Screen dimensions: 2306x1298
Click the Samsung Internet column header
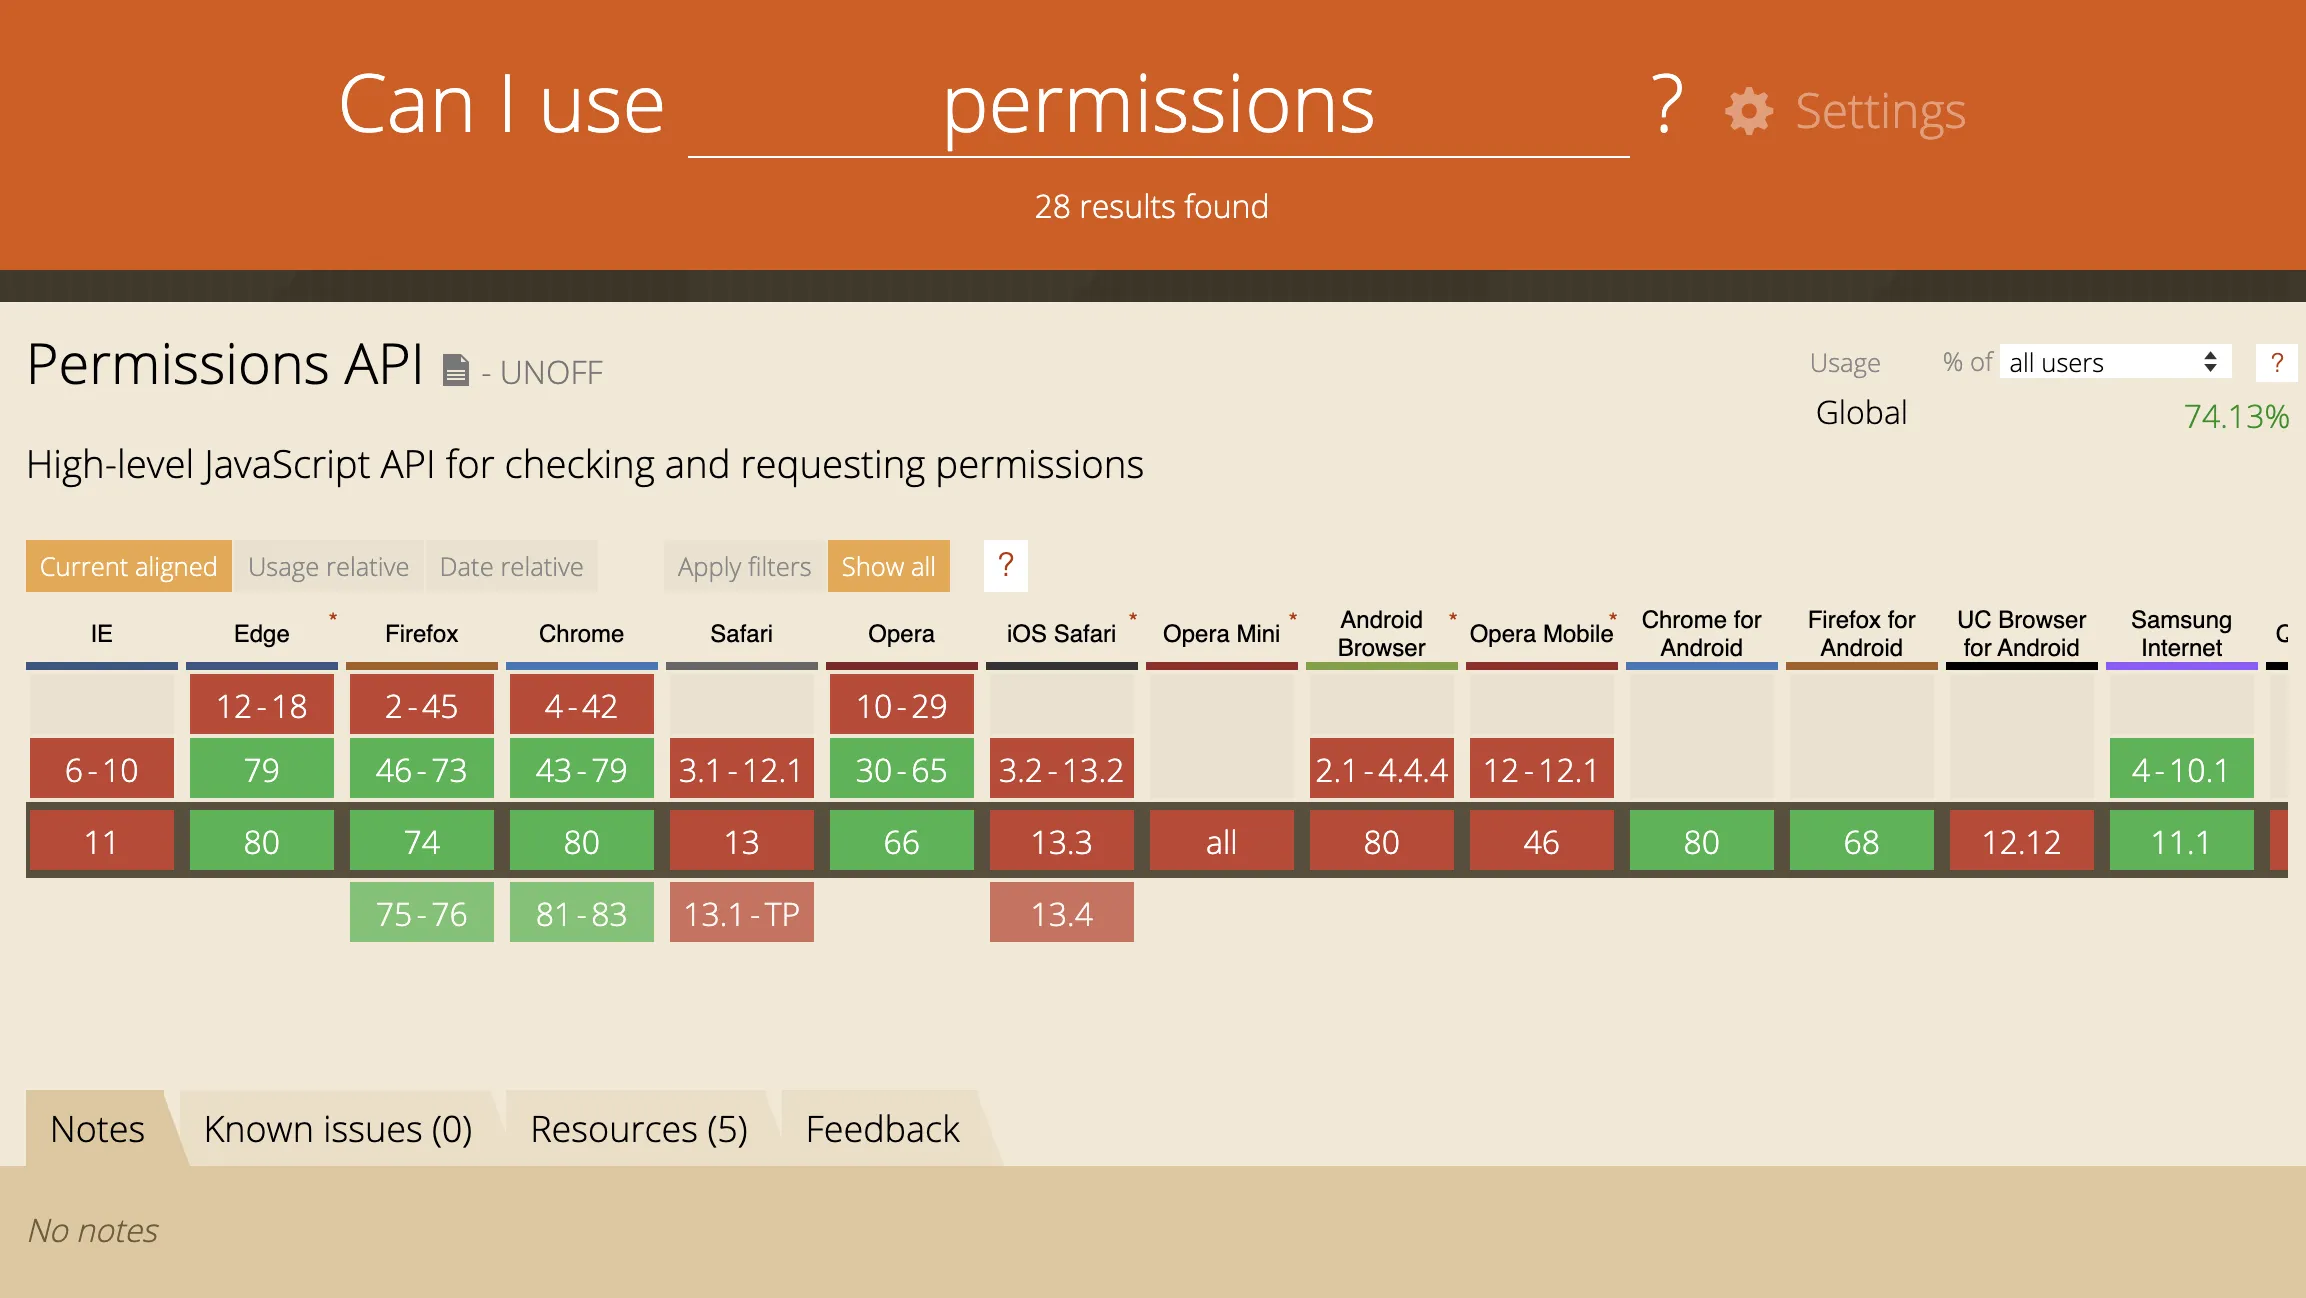click(x=2182, y=634)
